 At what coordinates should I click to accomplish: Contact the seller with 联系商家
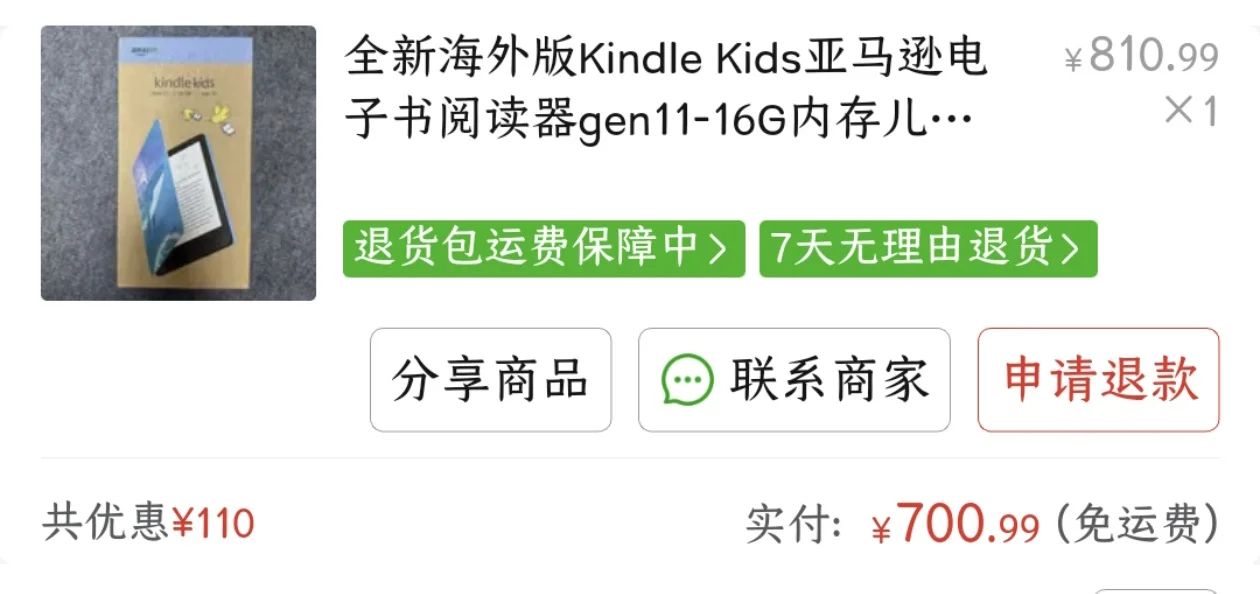tap(795, 380)
